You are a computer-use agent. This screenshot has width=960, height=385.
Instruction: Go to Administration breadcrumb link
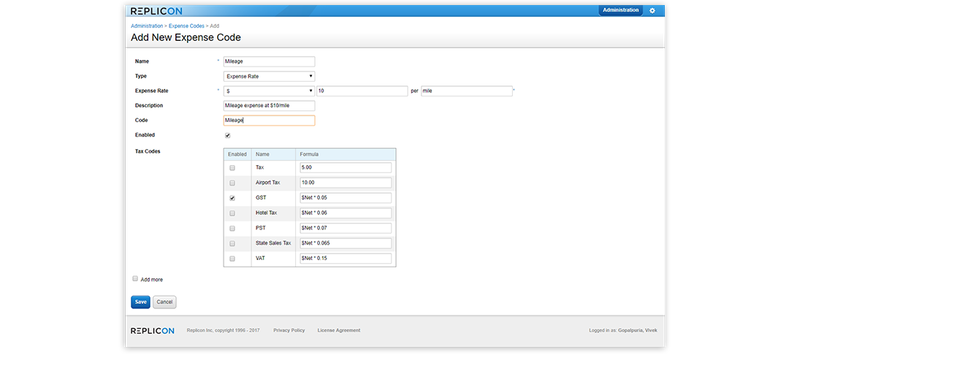point(147,26)
